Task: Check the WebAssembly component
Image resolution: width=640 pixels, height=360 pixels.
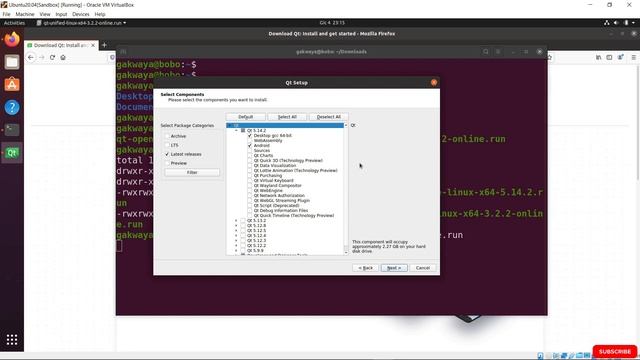Action: (250, 140)
